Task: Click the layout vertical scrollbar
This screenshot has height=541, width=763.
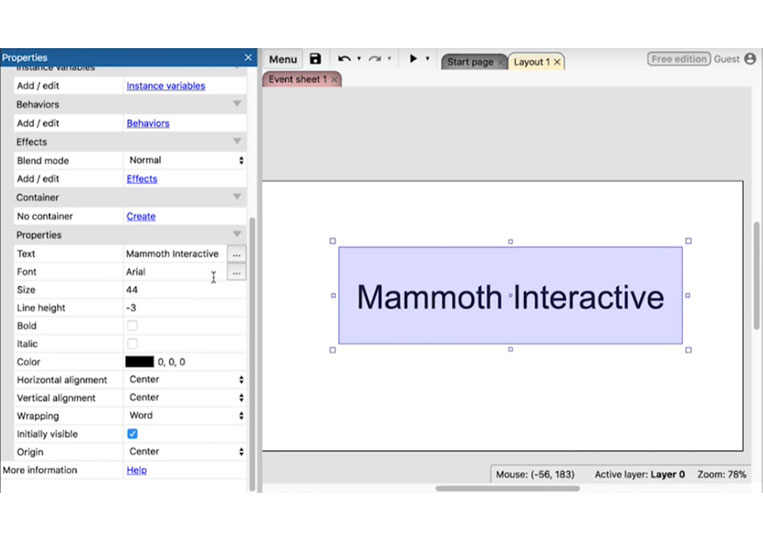Action: pyautogui.click(x=757, y=275)
